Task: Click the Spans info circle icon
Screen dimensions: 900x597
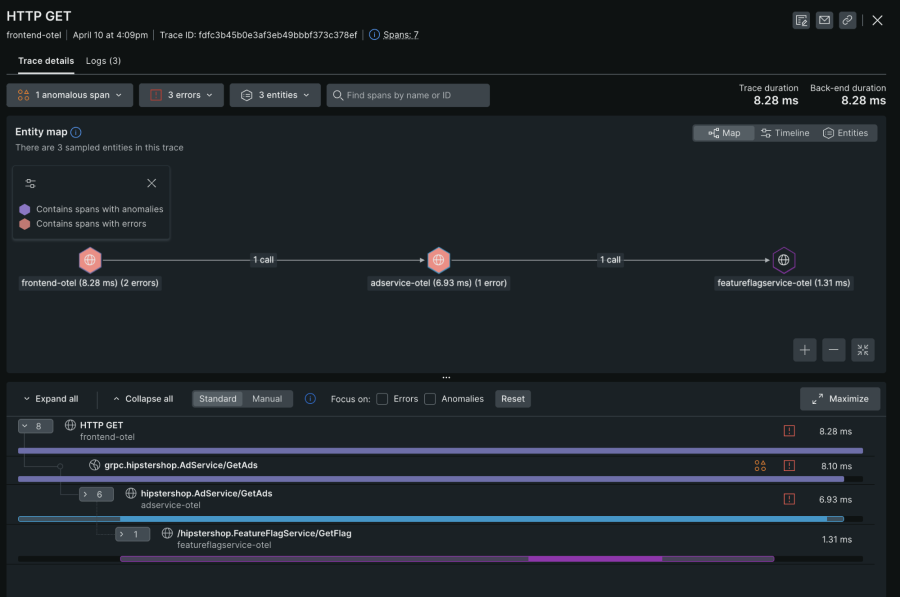Action: pos(374,34)
